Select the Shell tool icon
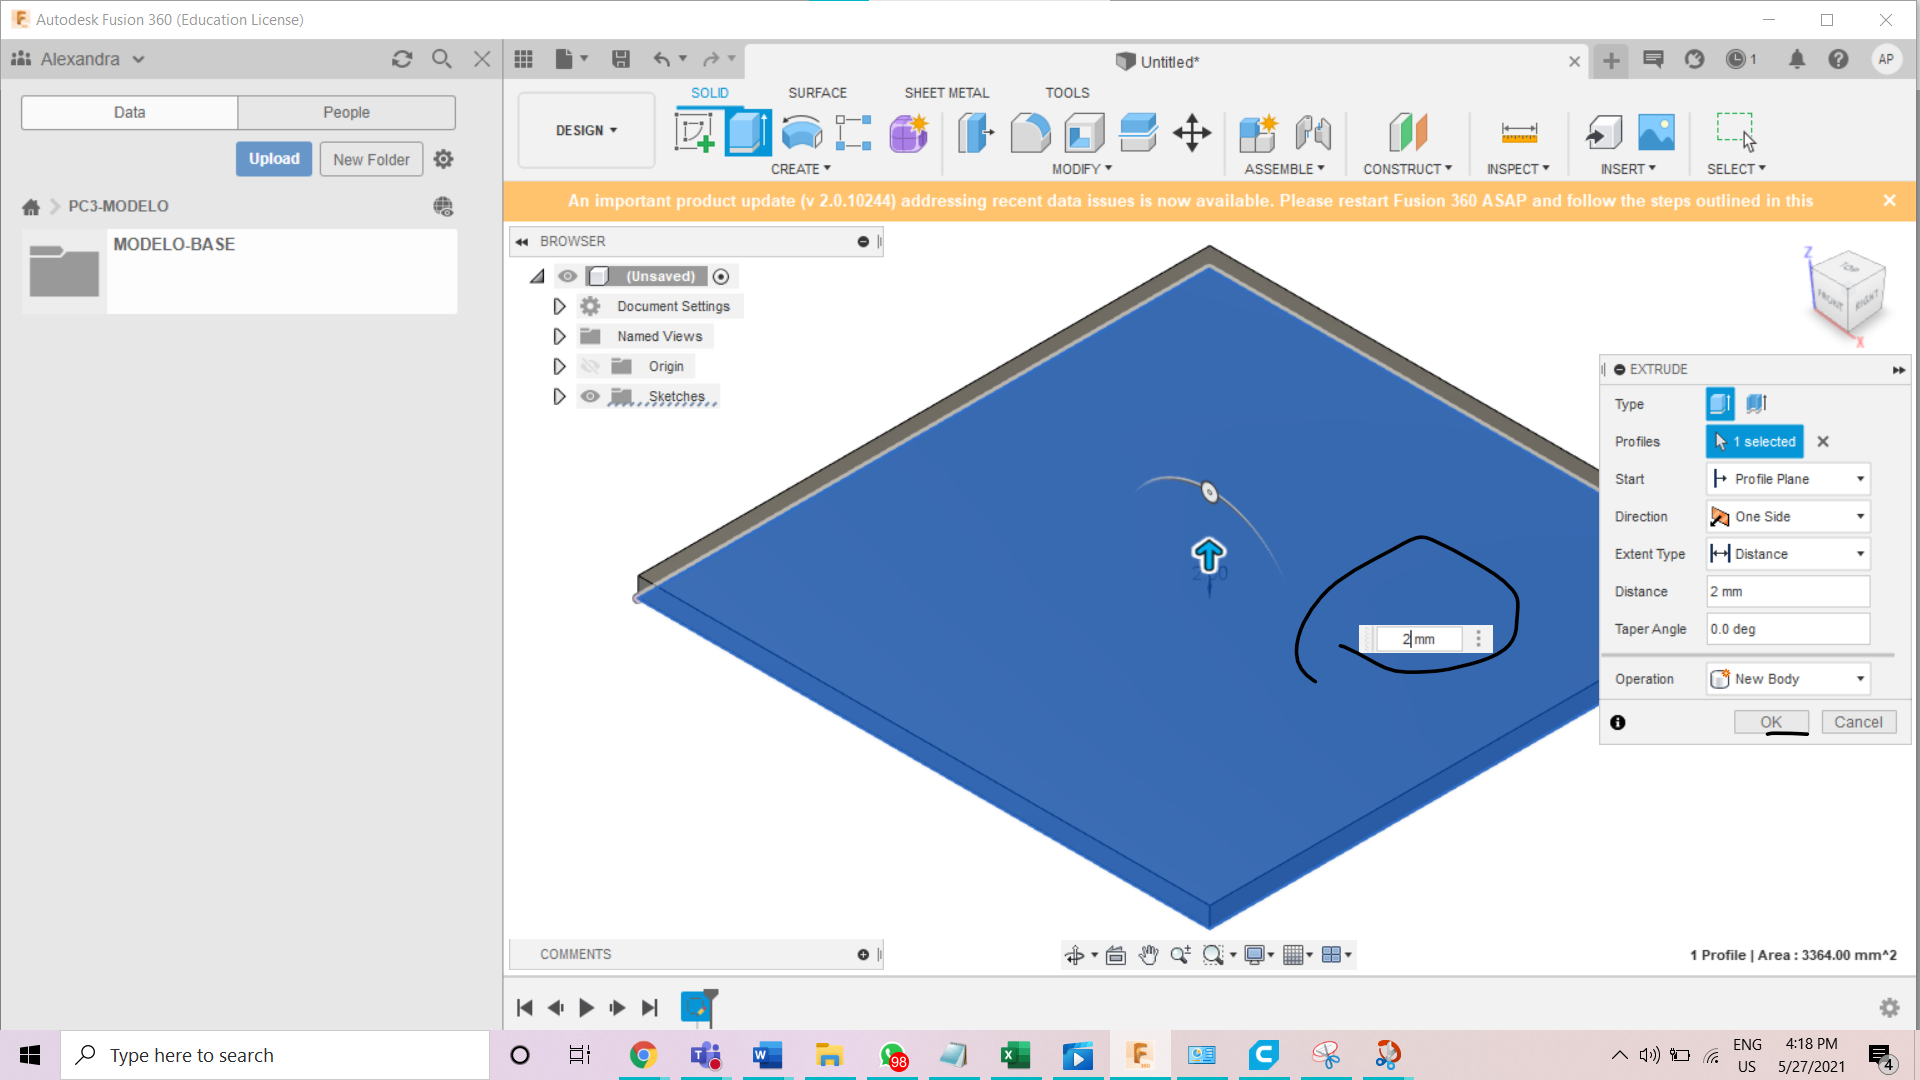This screenshot has height=1080, width=1920. click(1084, 132)
